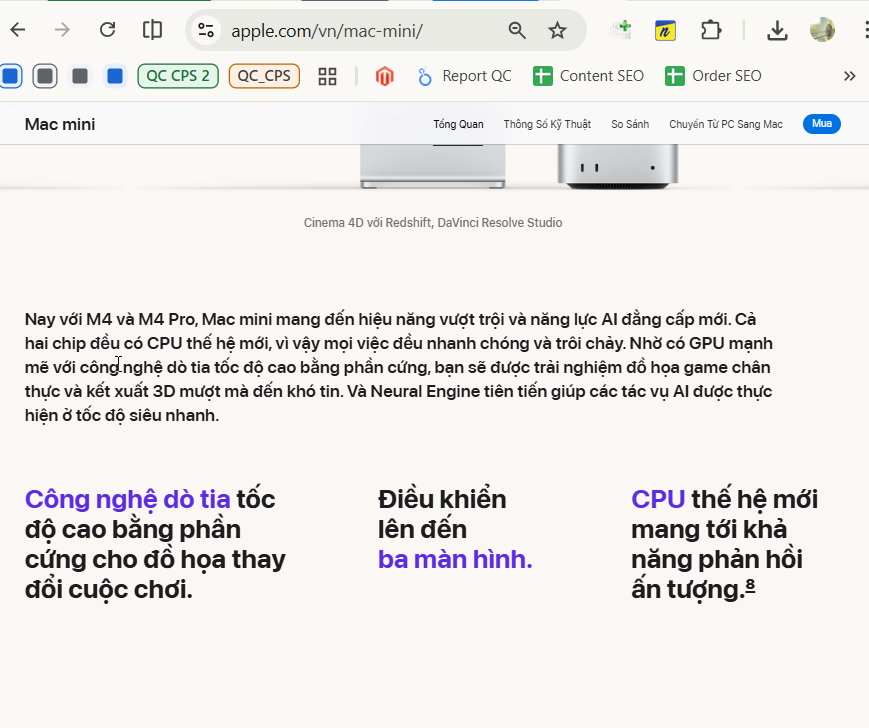
Task: Open footnote 8 after ấn tượng
Action: (x=750, y=586)
